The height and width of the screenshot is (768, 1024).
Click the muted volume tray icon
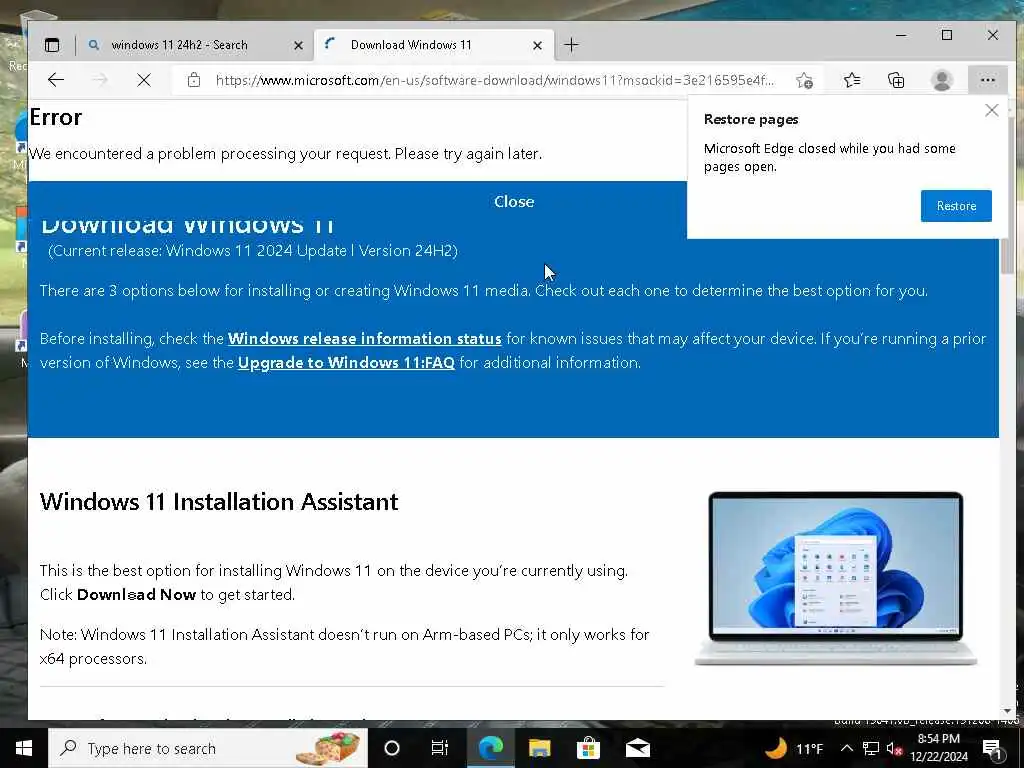click(894, 748)
